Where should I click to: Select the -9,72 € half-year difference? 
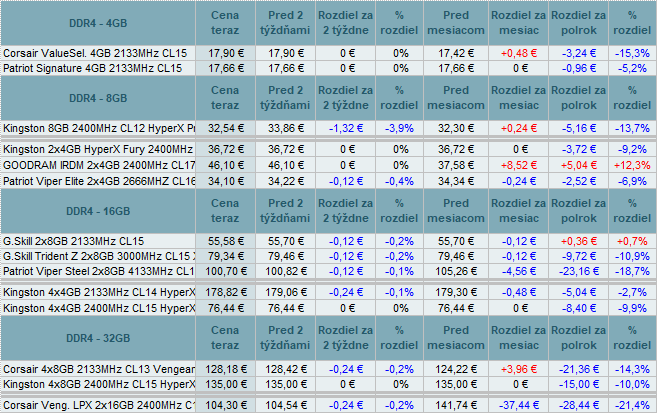pos(579,256)
